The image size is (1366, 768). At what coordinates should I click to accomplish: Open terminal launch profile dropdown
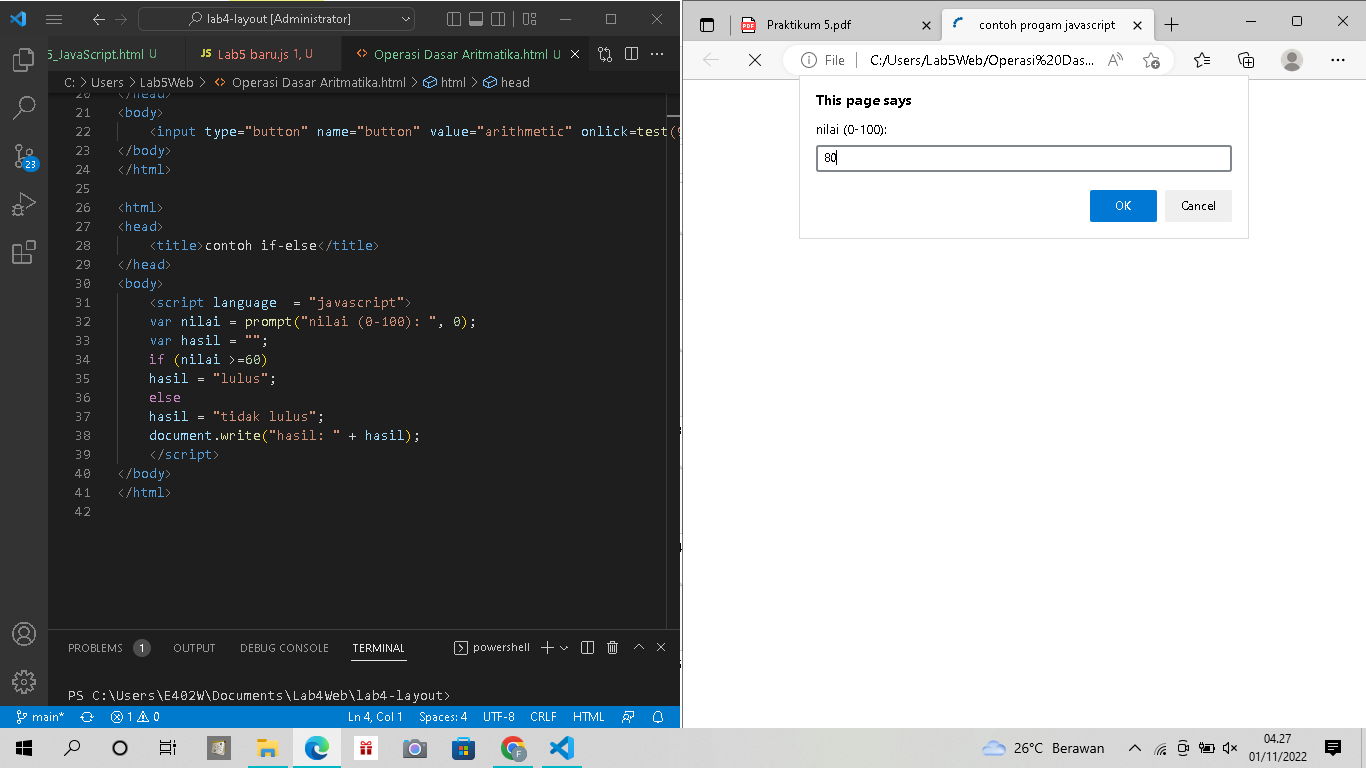[x=564, y=647]
